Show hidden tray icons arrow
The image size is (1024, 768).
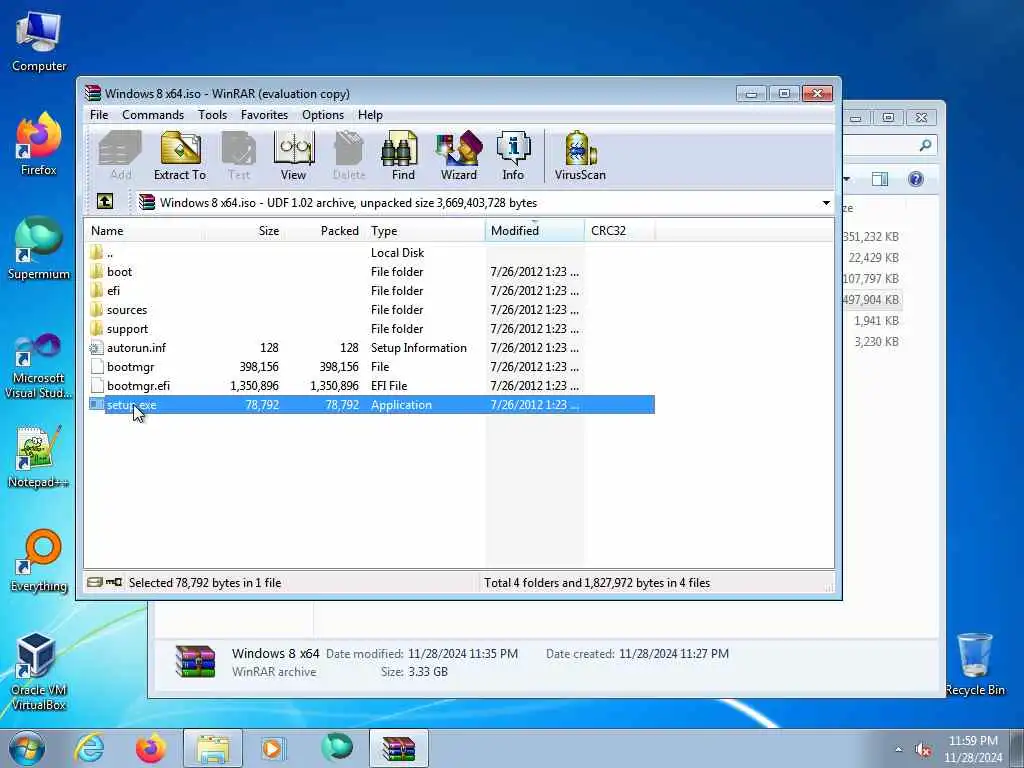899,750
